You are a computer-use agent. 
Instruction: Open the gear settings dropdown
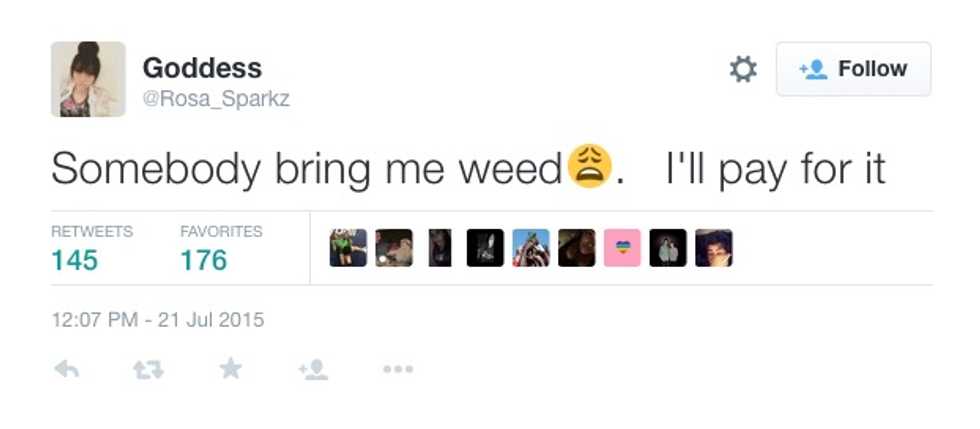[x=743, y=69]
